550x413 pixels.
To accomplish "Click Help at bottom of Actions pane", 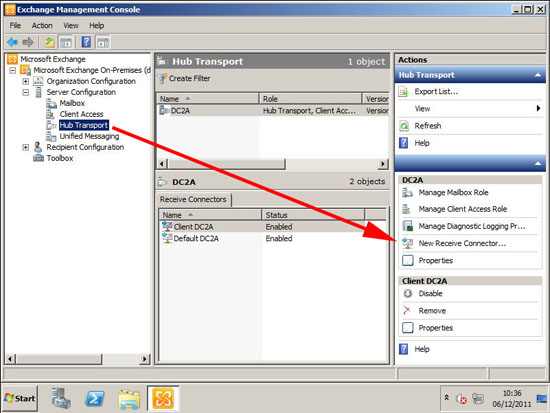I will 422,349.
